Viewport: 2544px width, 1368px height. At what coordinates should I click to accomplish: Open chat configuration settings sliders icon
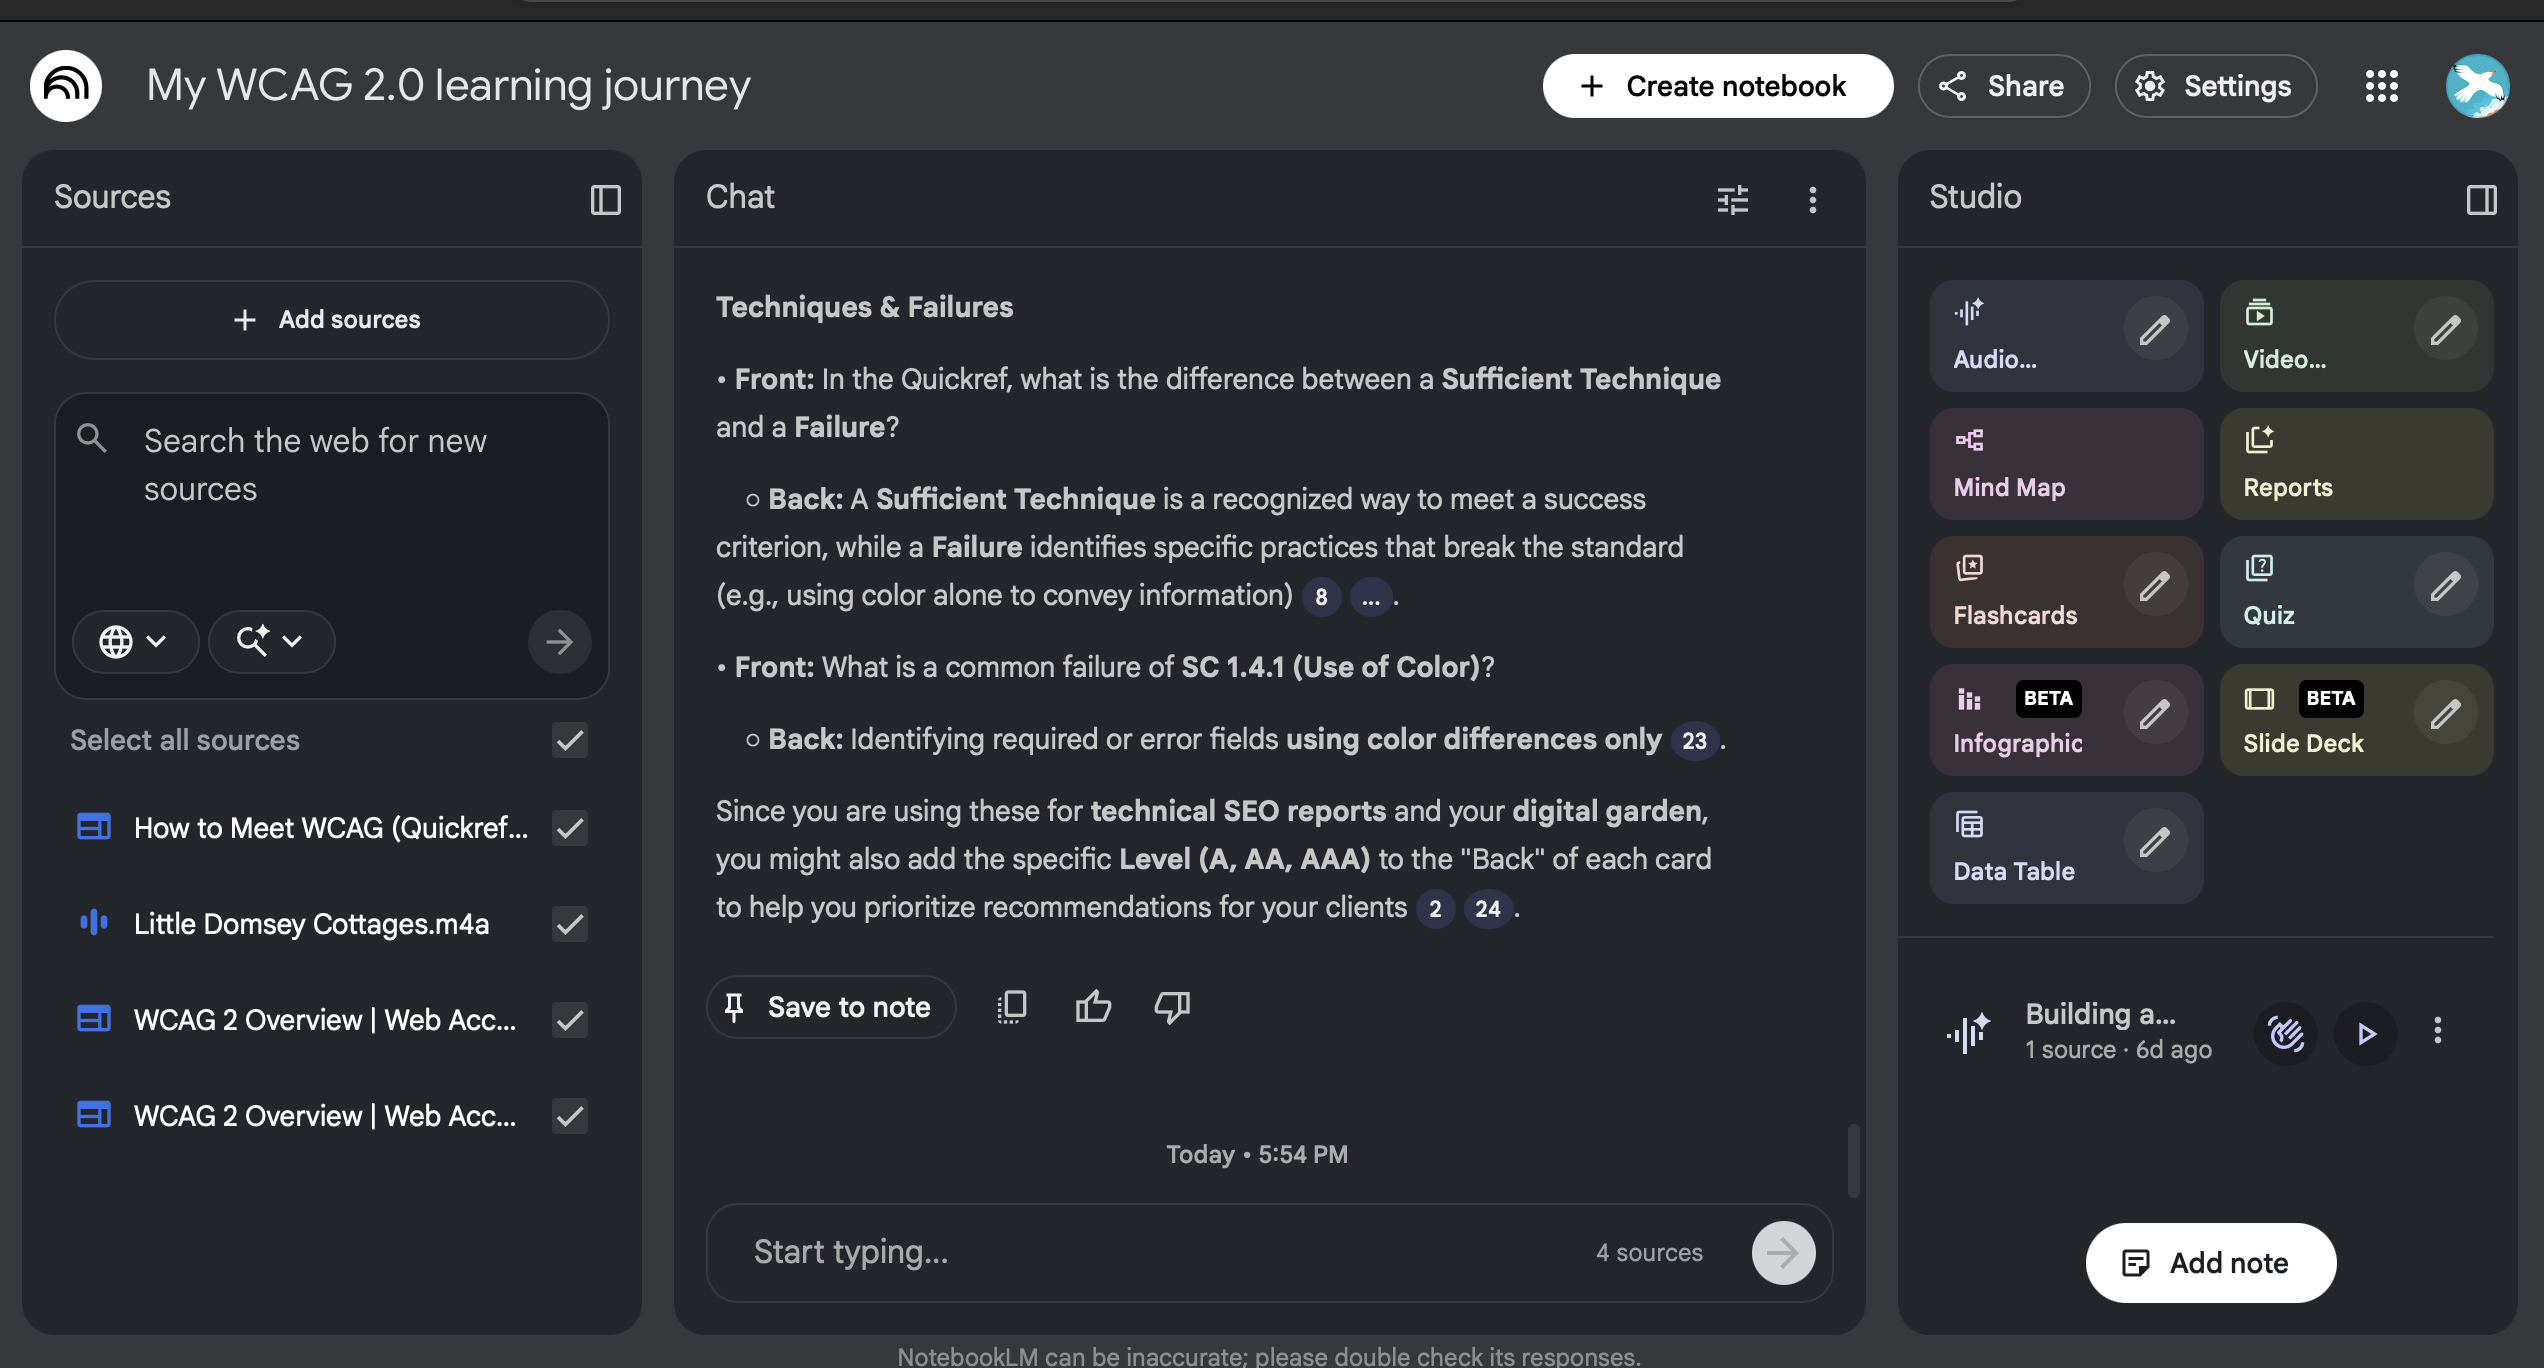(x=1732, y=200)
